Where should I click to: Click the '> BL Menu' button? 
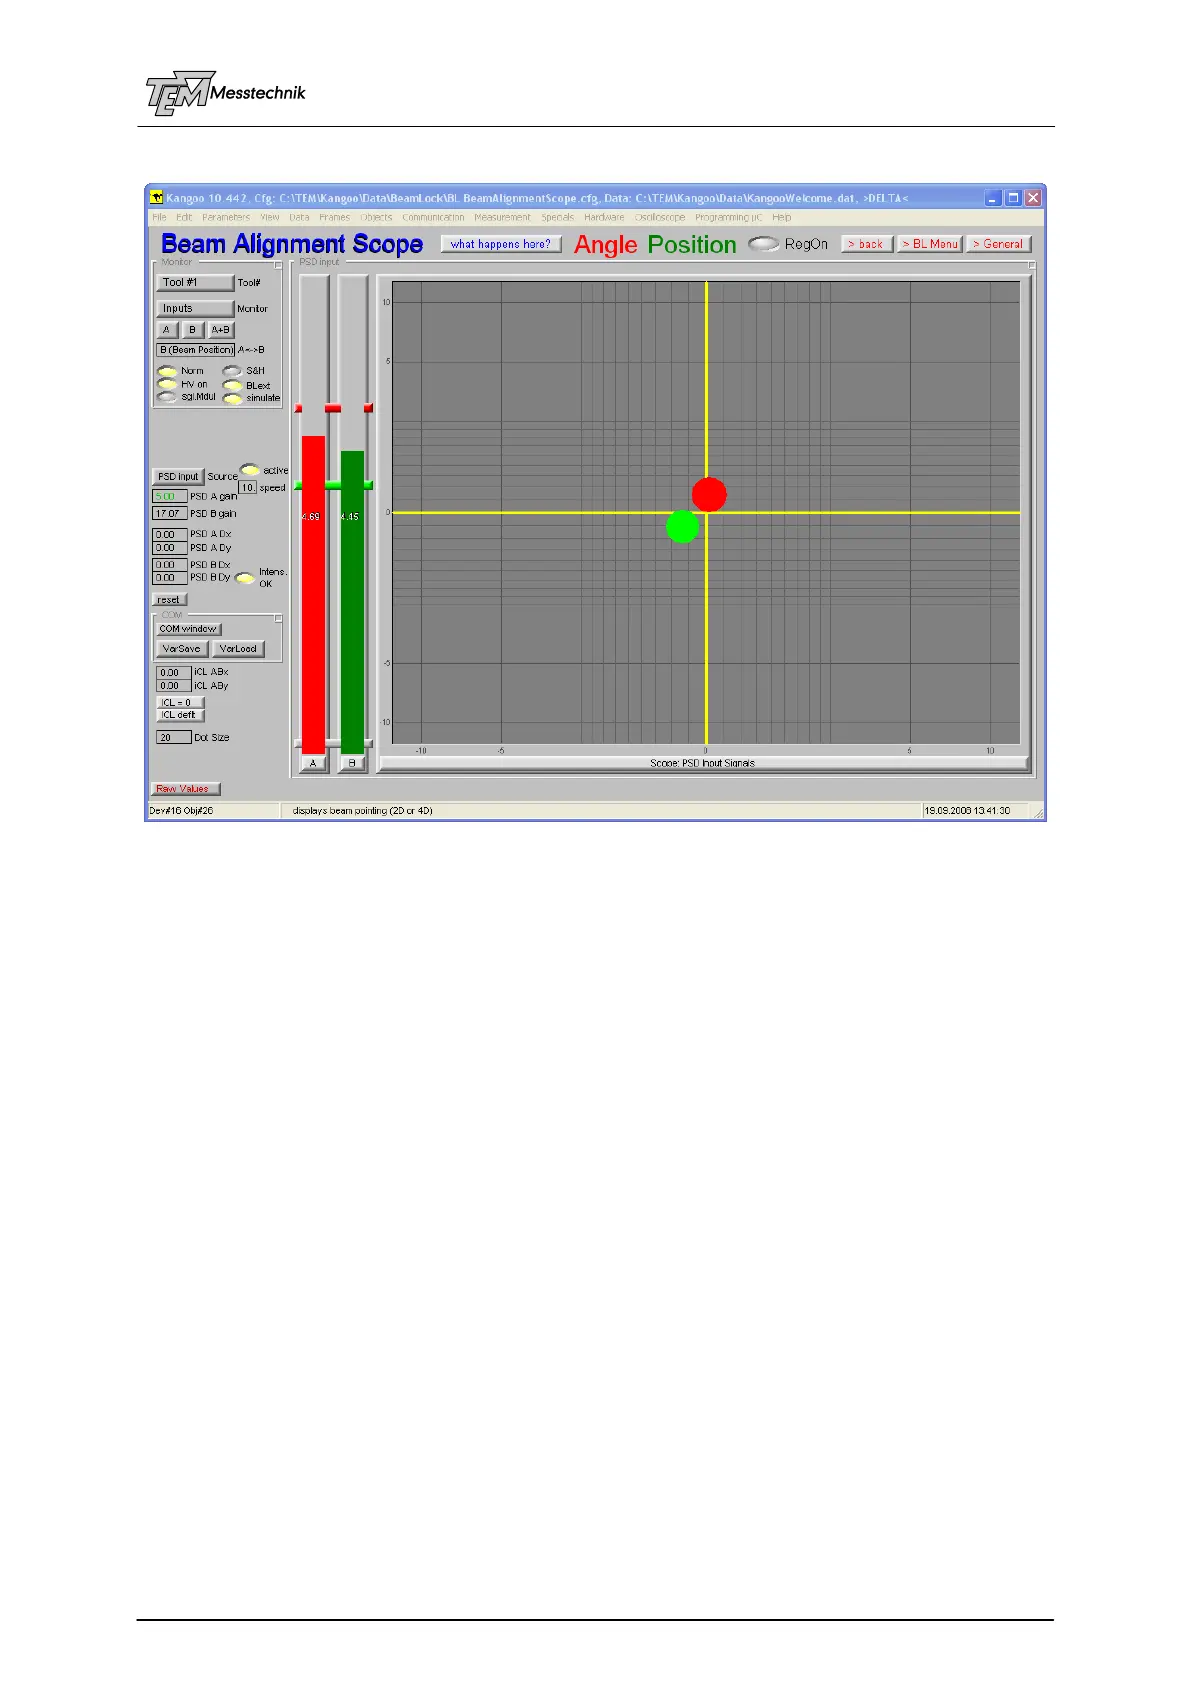pyautogui.click(x=930, y=244)
